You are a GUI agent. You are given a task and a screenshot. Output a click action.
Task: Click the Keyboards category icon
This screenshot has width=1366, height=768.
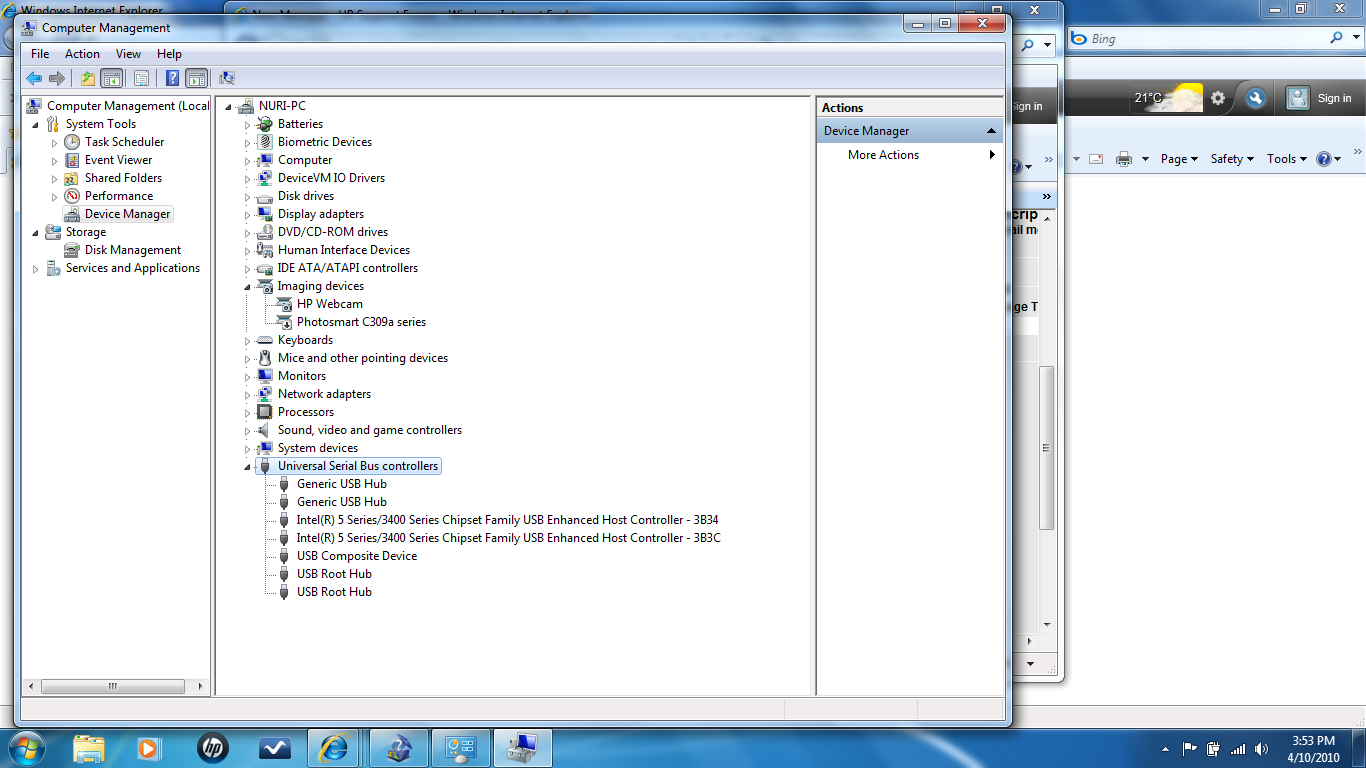click(264, 340)
